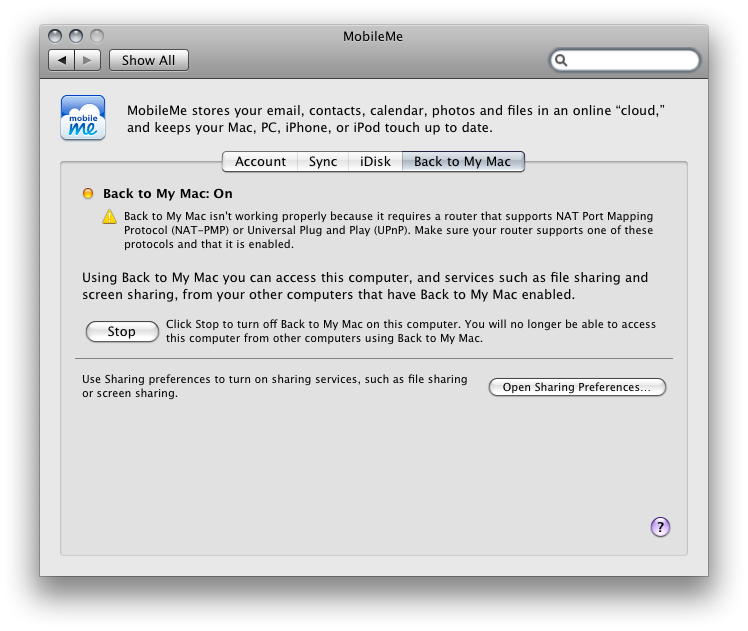The height and width of the screenshot is (631, 748).
Task: Stop Back to My Mac
Action: coord(122,331)
